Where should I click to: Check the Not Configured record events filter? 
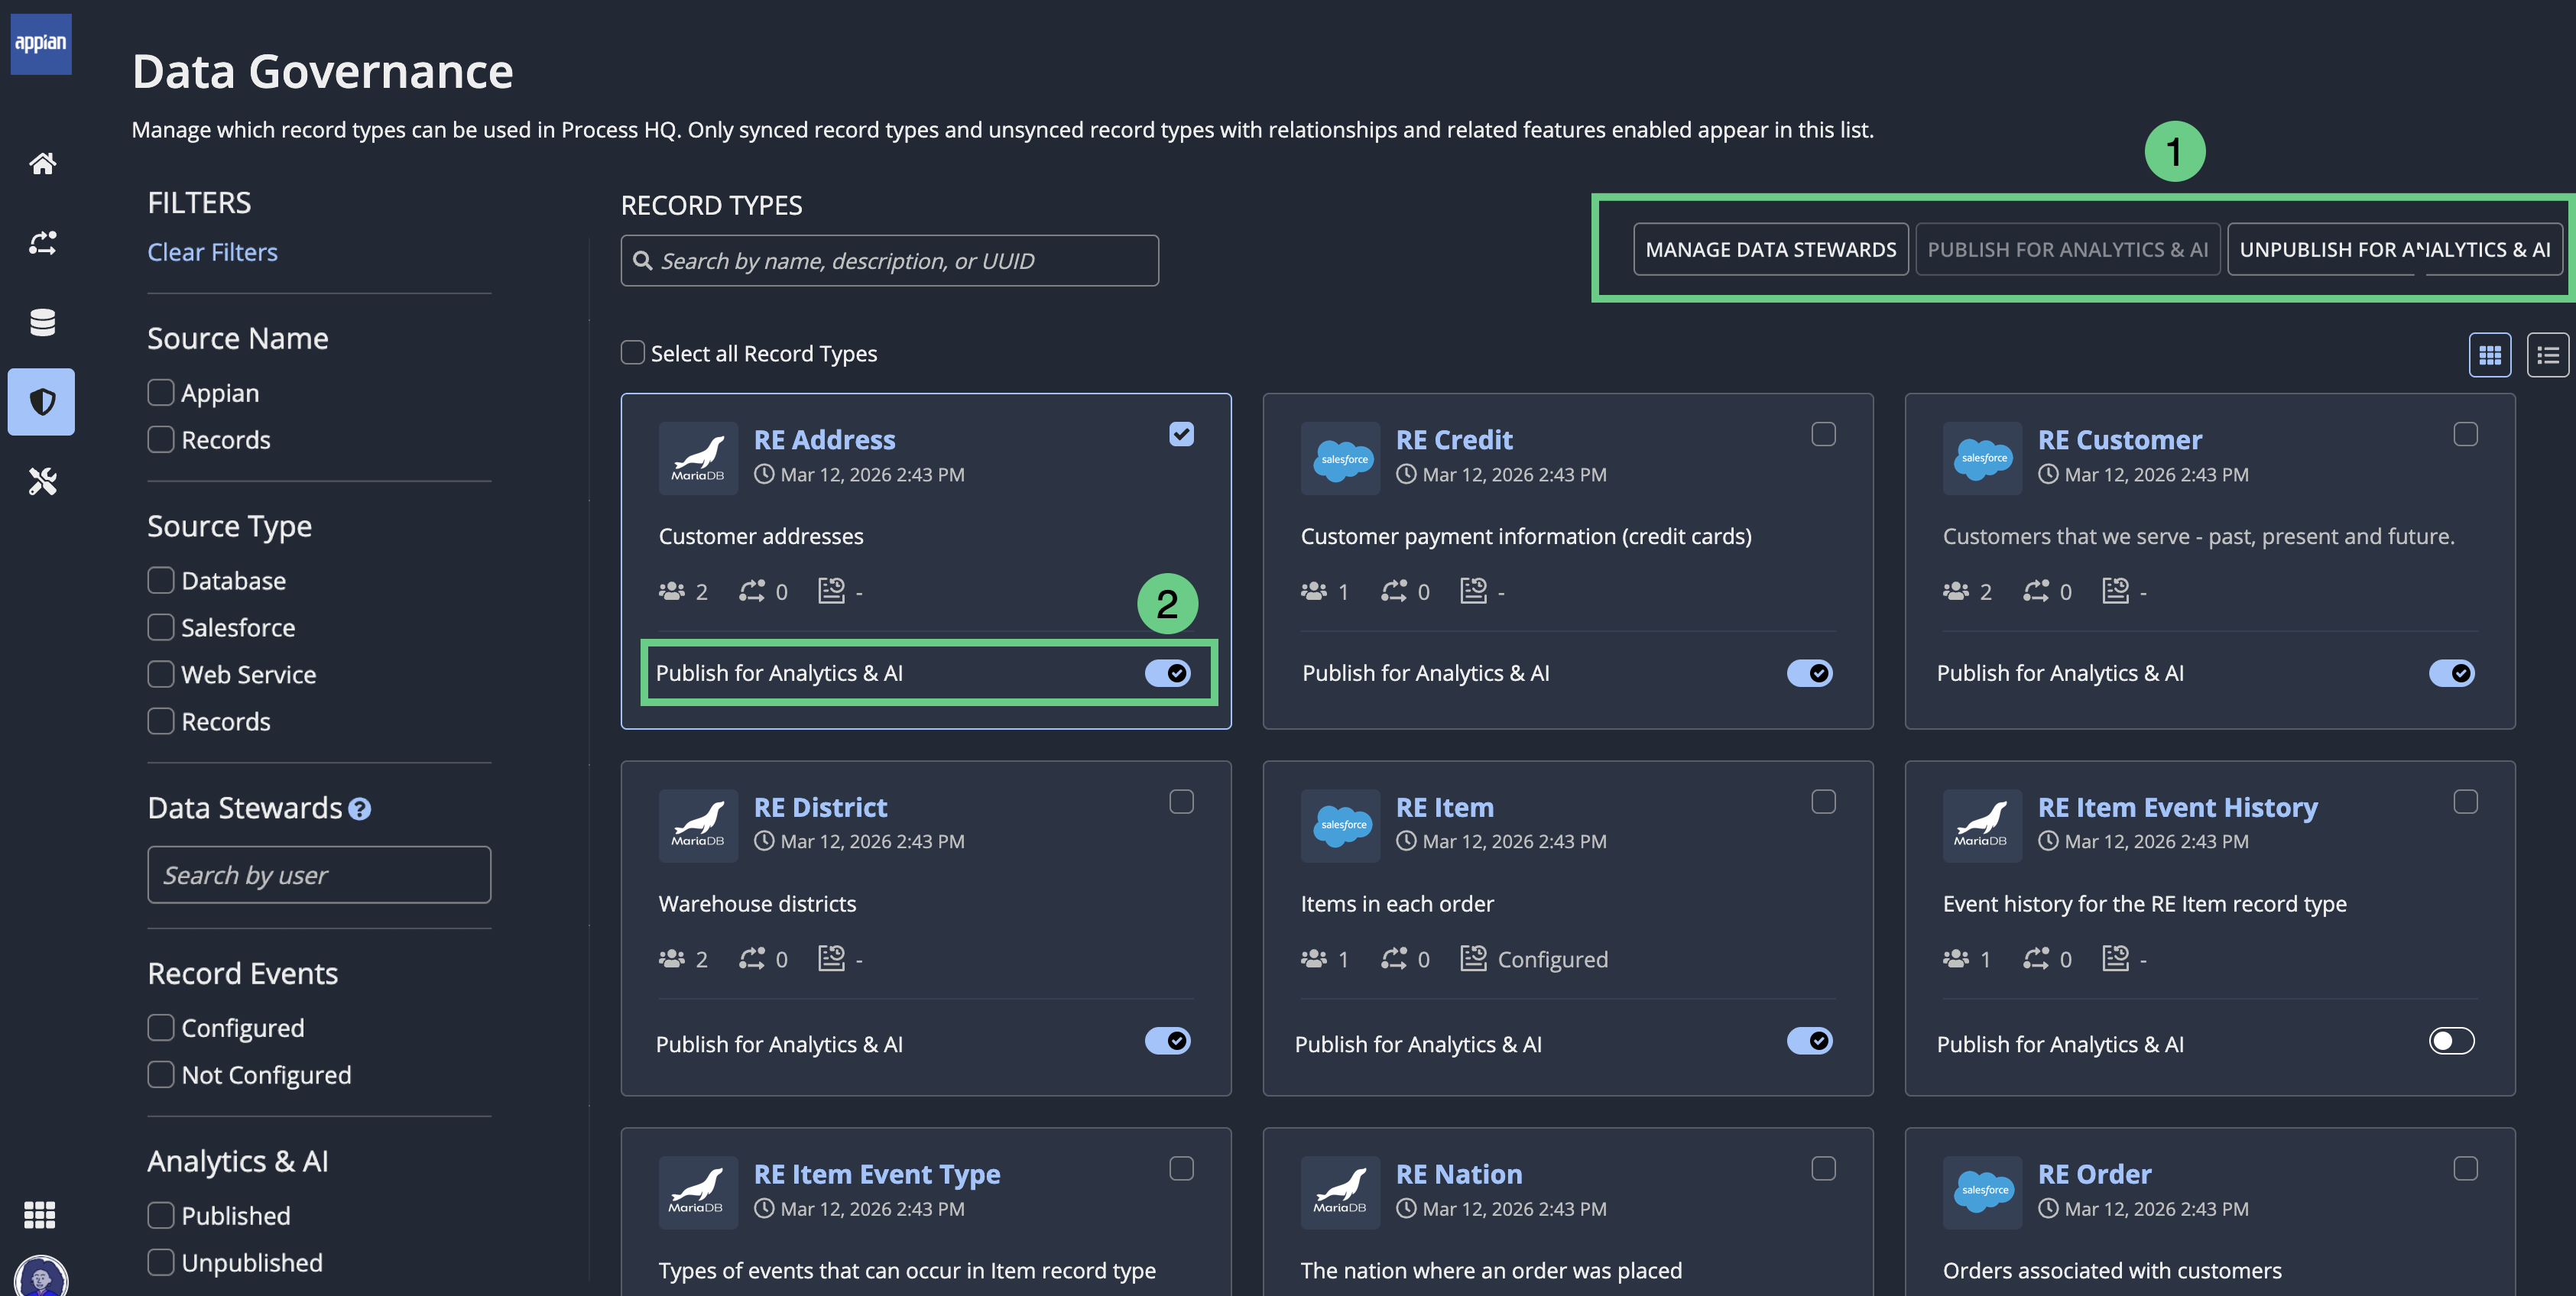tap(161, 1074)
